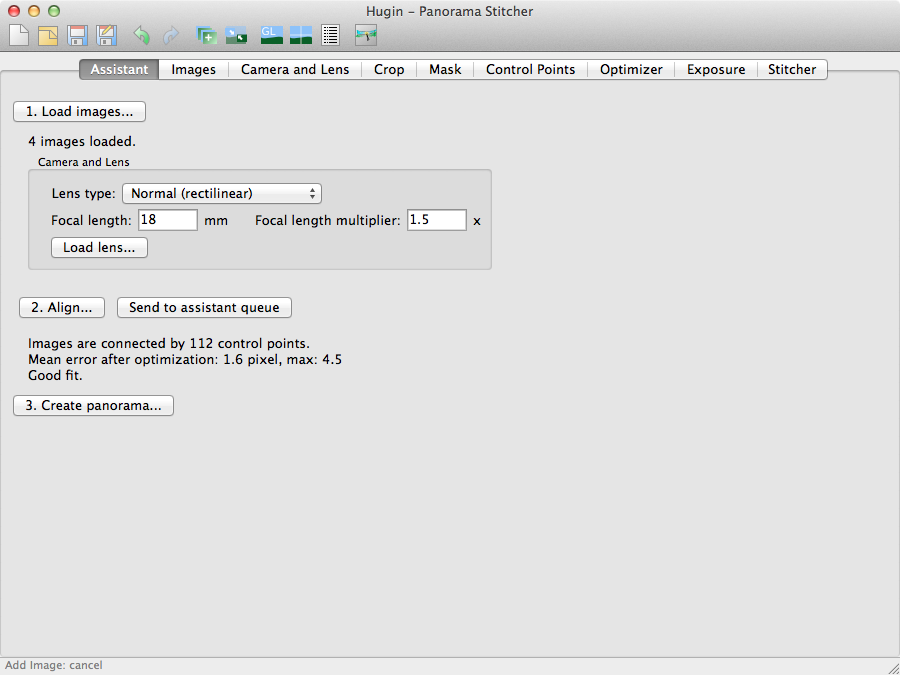Image resolution: width=900 pixels, height=675 pixels.
Task: Click the Save As pencil-floppy icon
Action: pos(106,36)
